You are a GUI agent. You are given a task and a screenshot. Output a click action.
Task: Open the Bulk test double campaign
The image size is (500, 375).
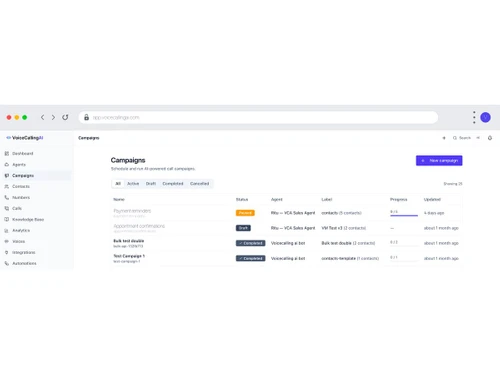click(129, 241)
